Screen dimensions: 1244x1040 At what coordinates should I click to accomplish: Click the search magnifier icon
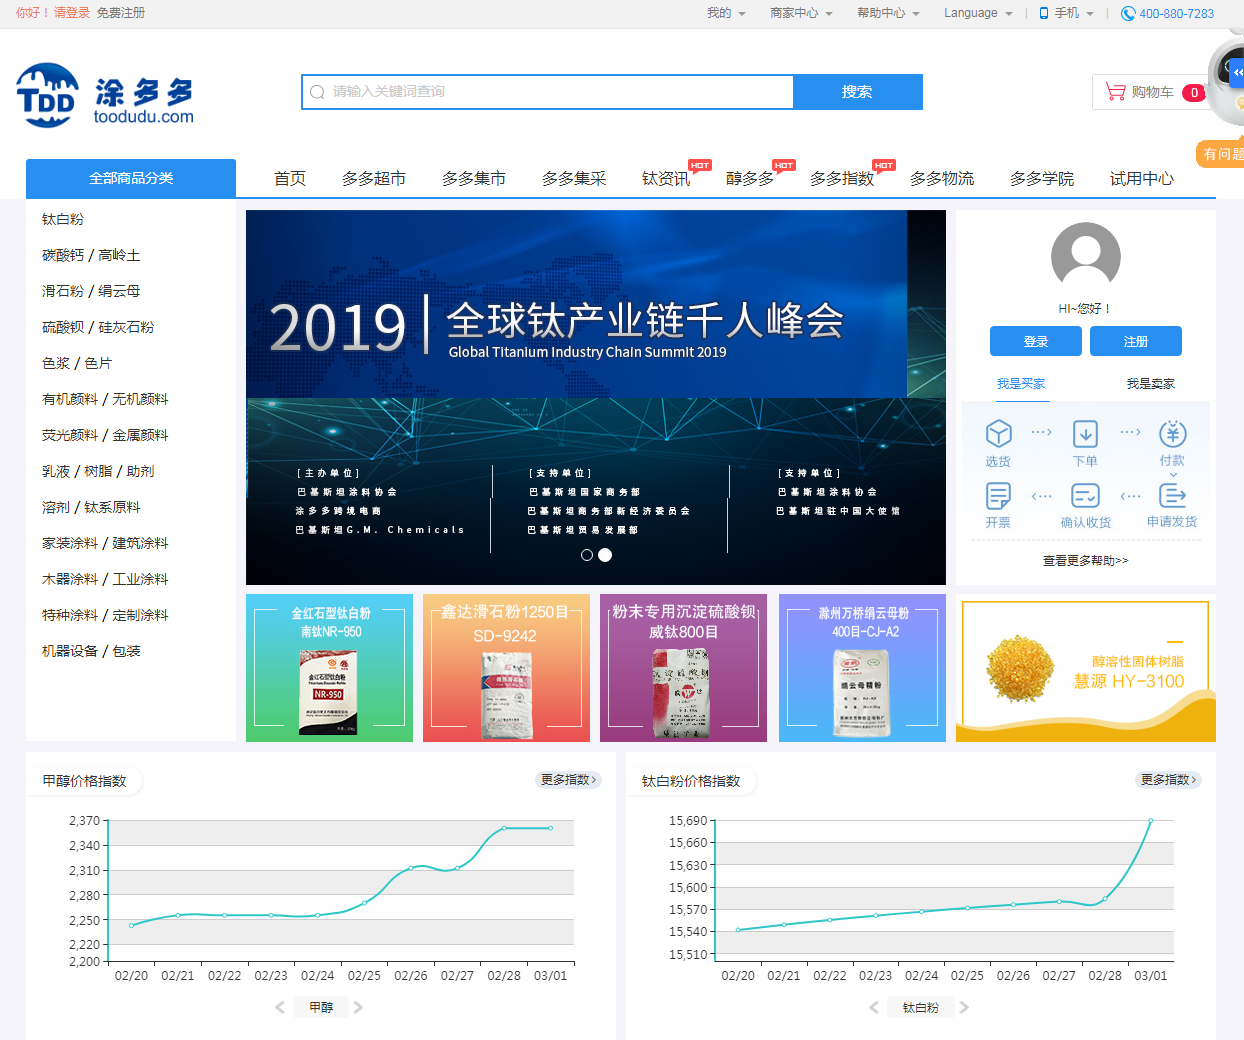pos(317,91)
